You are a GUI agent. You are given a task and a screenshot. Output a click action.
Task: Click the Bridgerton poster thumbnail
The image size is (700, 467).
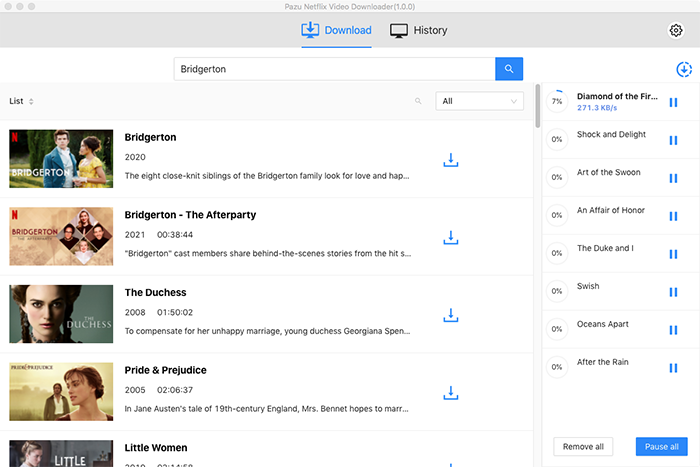pos(61,158)
